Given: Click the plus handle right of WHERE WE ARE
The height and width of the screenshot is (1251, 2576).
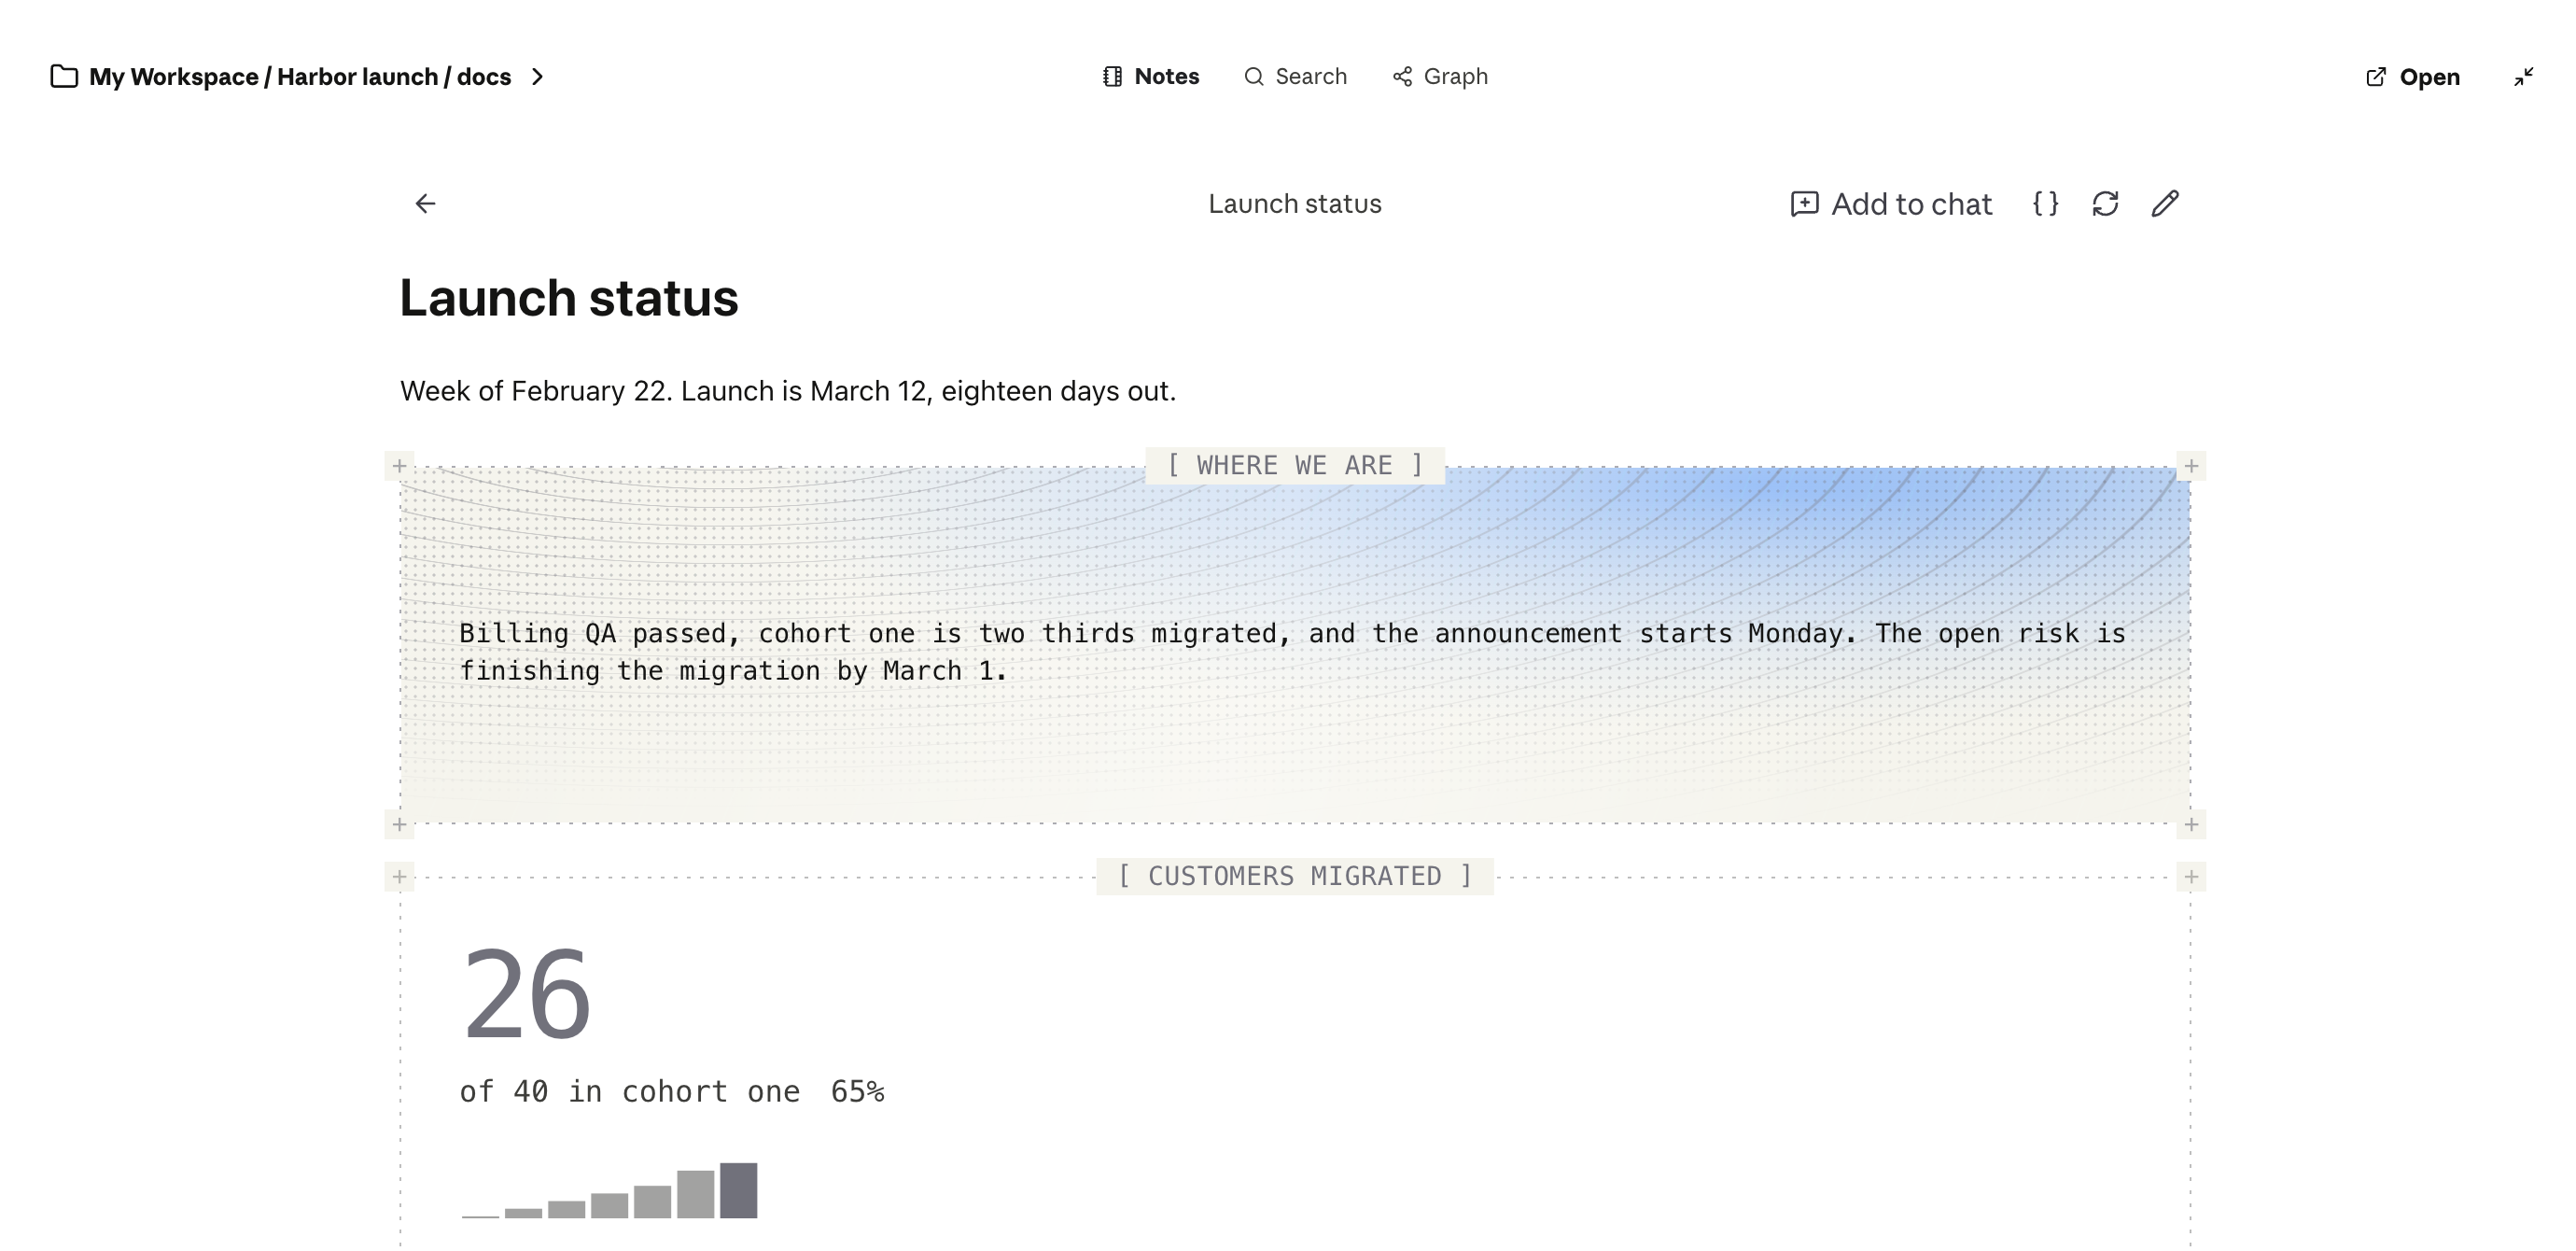Looking at the screenshot, I should point(2191,466).
